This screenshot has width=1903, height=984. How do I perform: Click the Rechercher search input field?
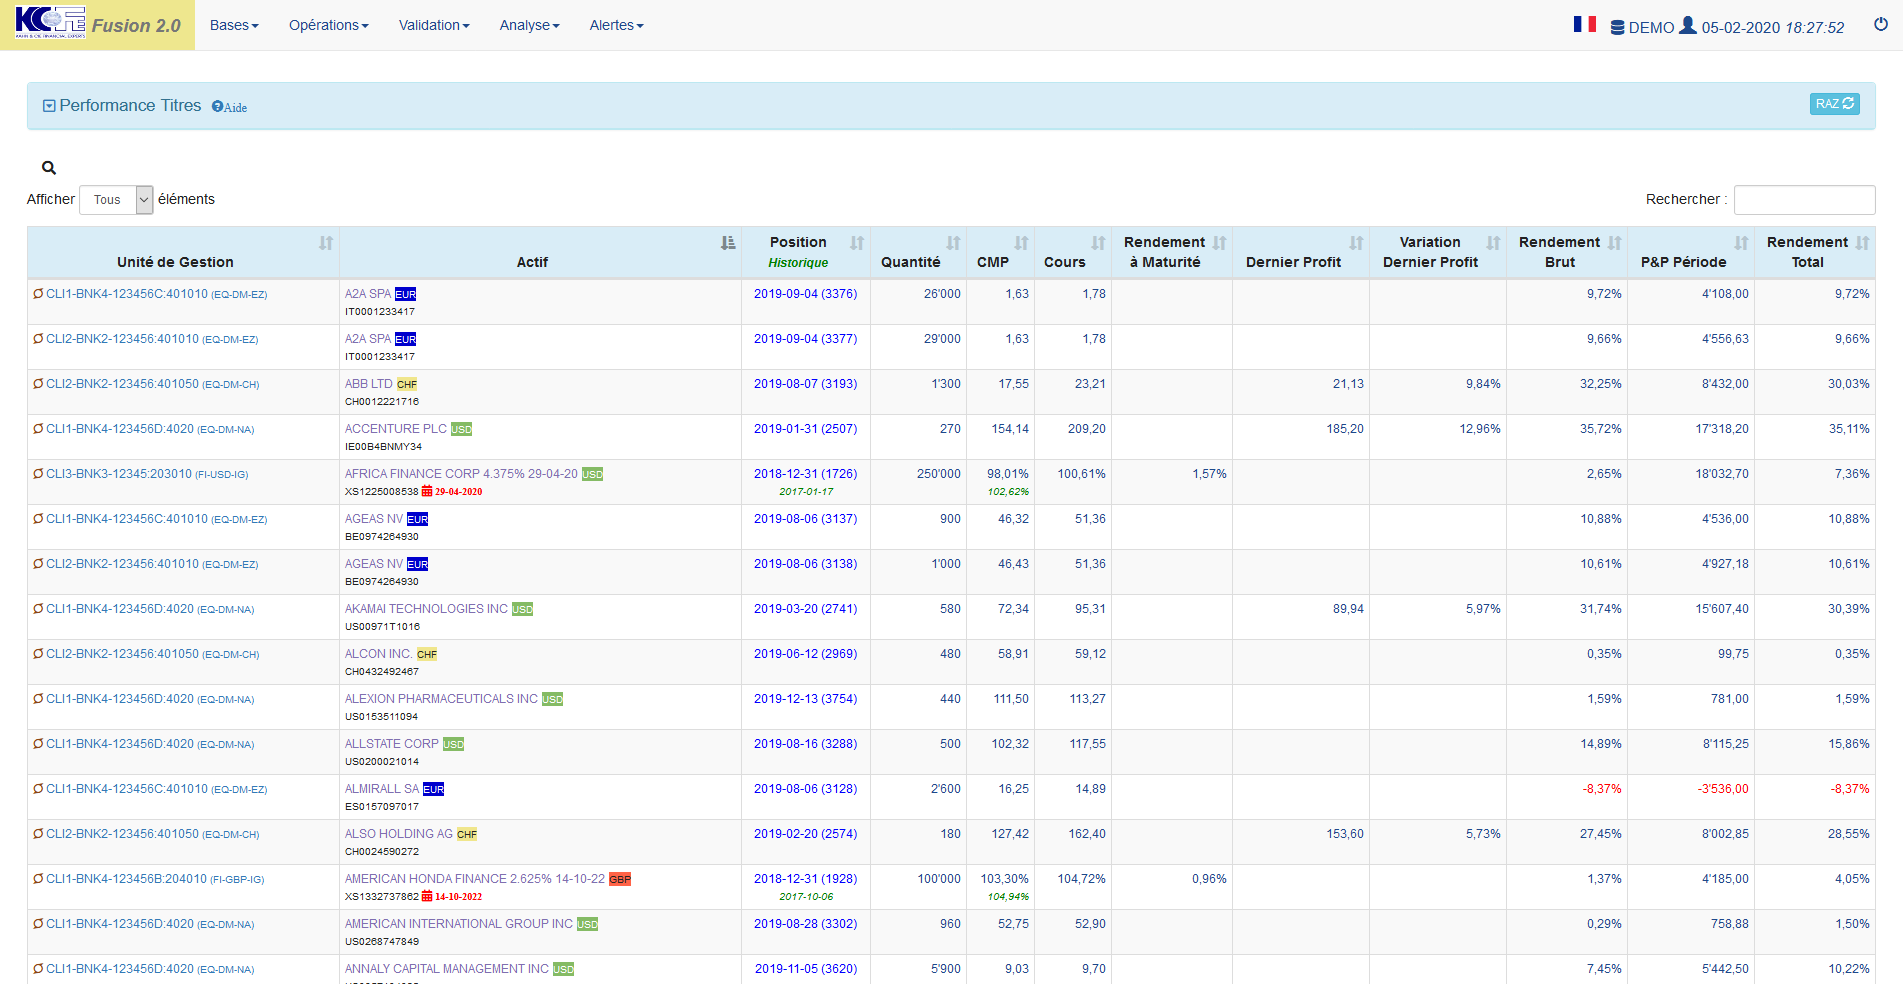click(1804, 200)
